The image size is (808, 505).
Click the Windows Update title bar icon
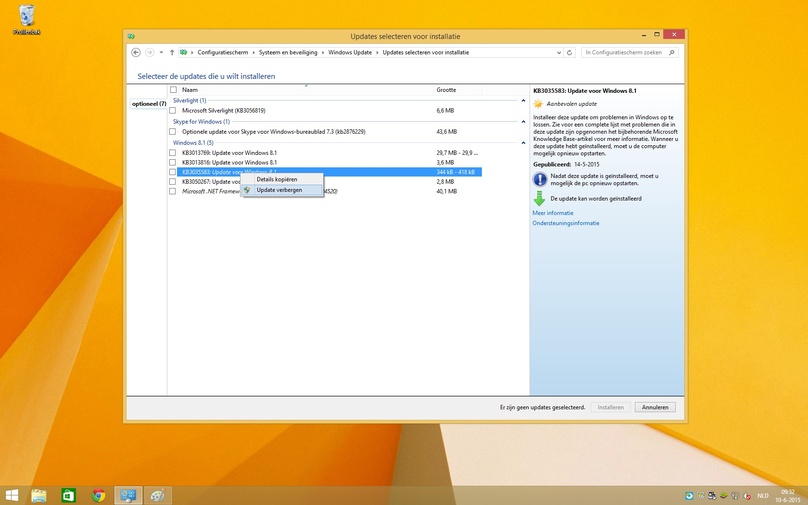(131, 36)
